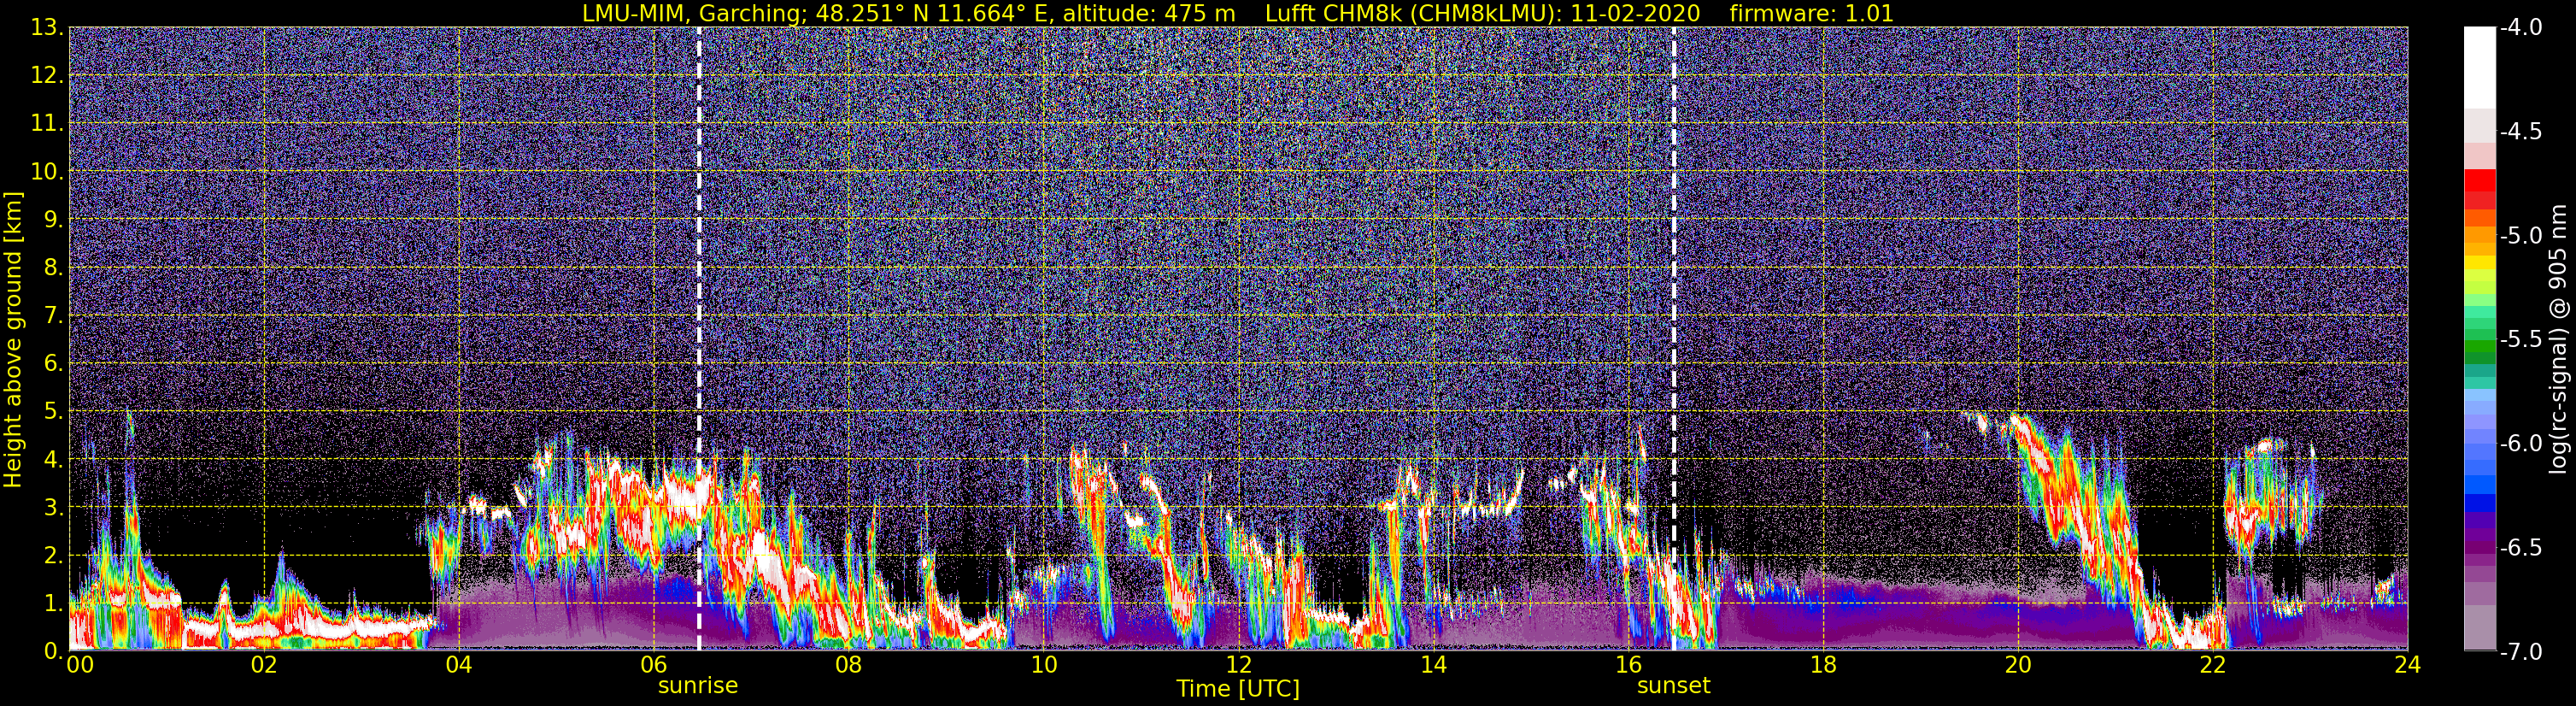The image size is (2576, 706).
Task: Click the '04' tick label on the time axis
Action: 458,665
